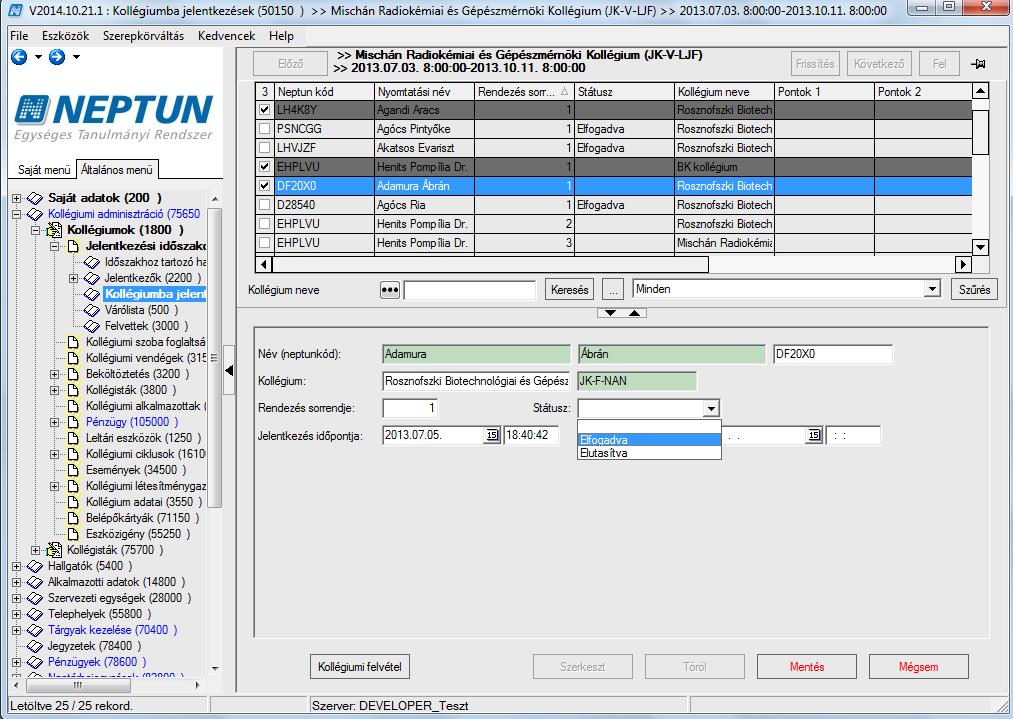Open Leltári eszközök (1250) in the tree
The image size is (1013, 719).
pyautogui.click(x=143, y=438)
